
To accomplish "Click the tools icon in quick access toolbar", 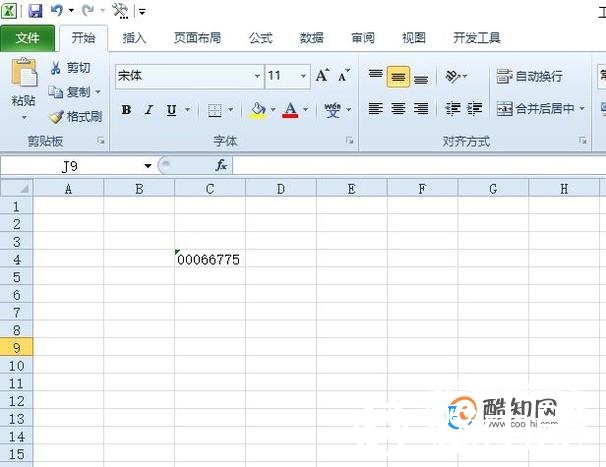I will point(120,11).
